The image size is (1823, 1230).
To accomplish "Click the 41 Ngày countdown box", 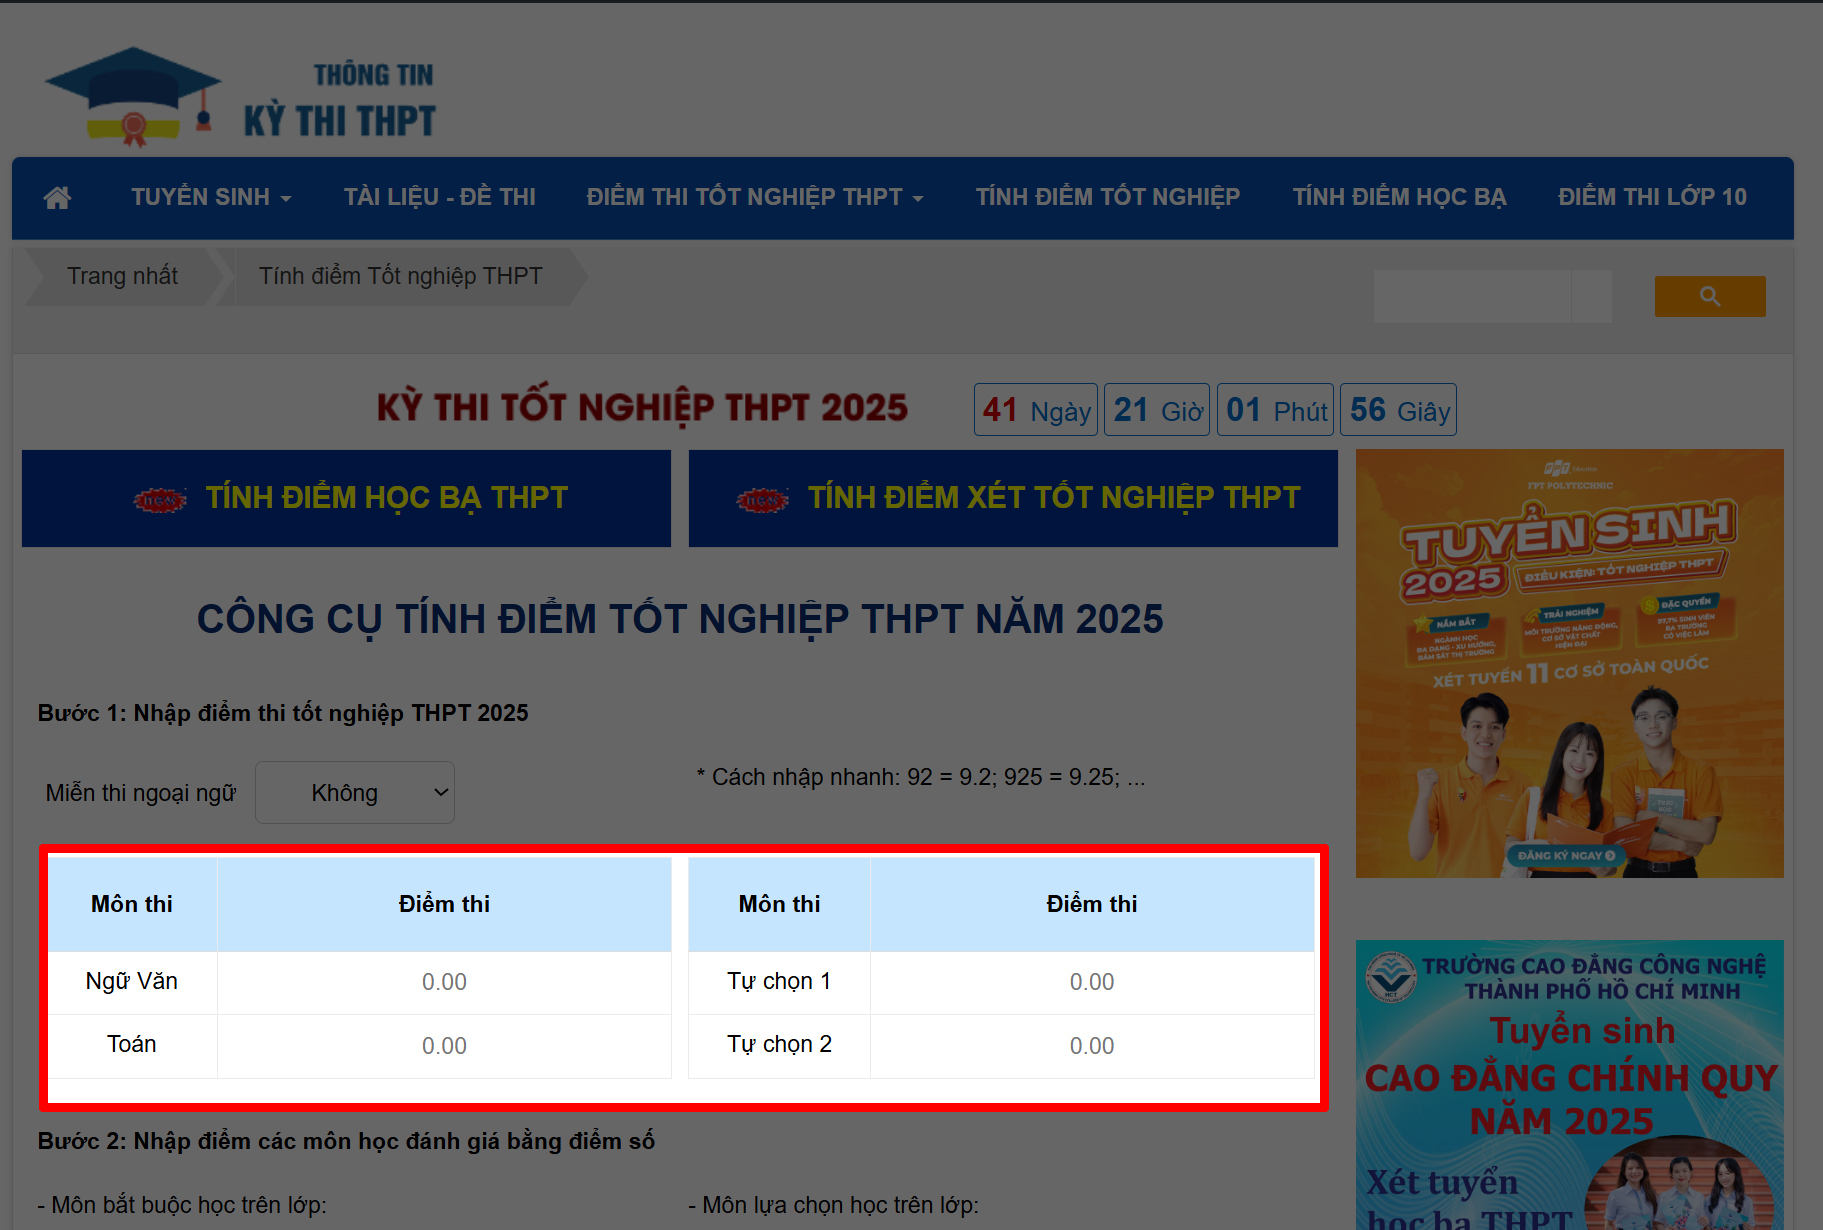I will 1036,410.
